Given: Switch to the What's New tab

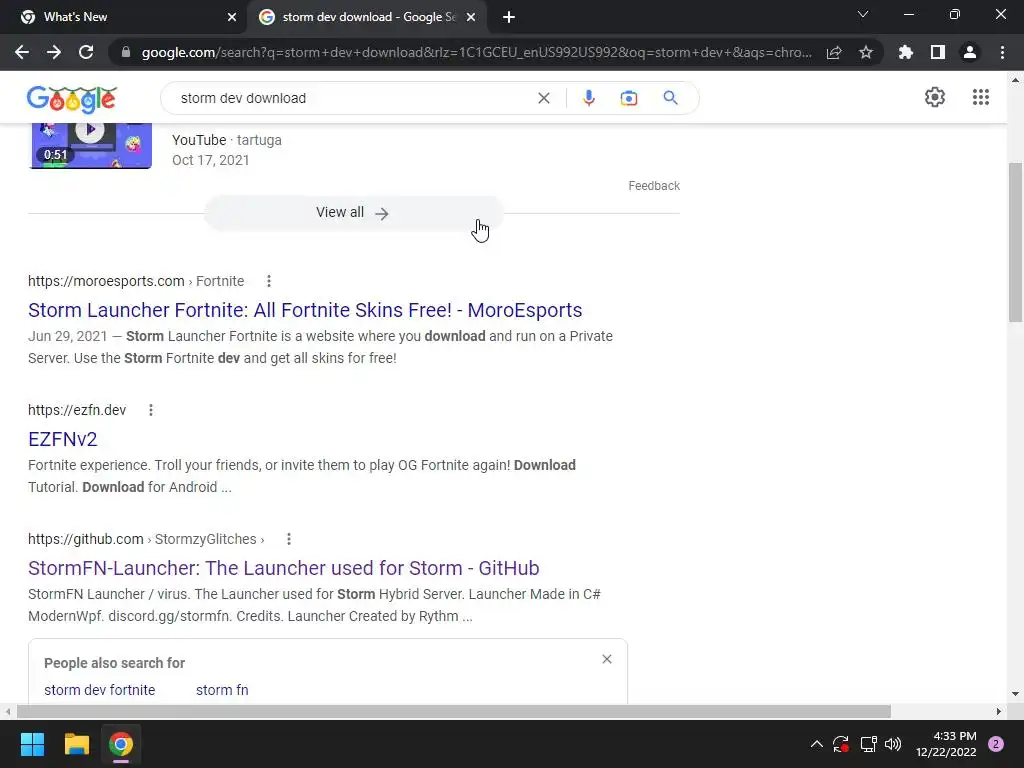Looking at the screenshot, I should tap(123, 17).
